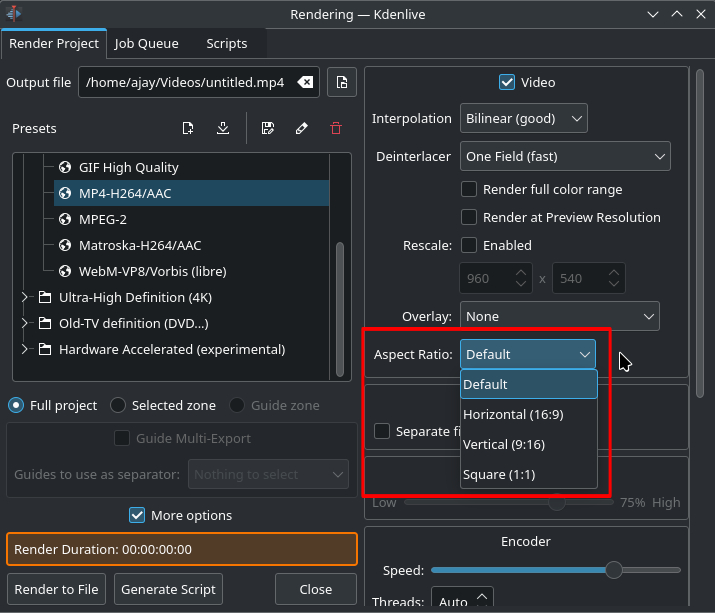Create a new render preset

[188, 128]
